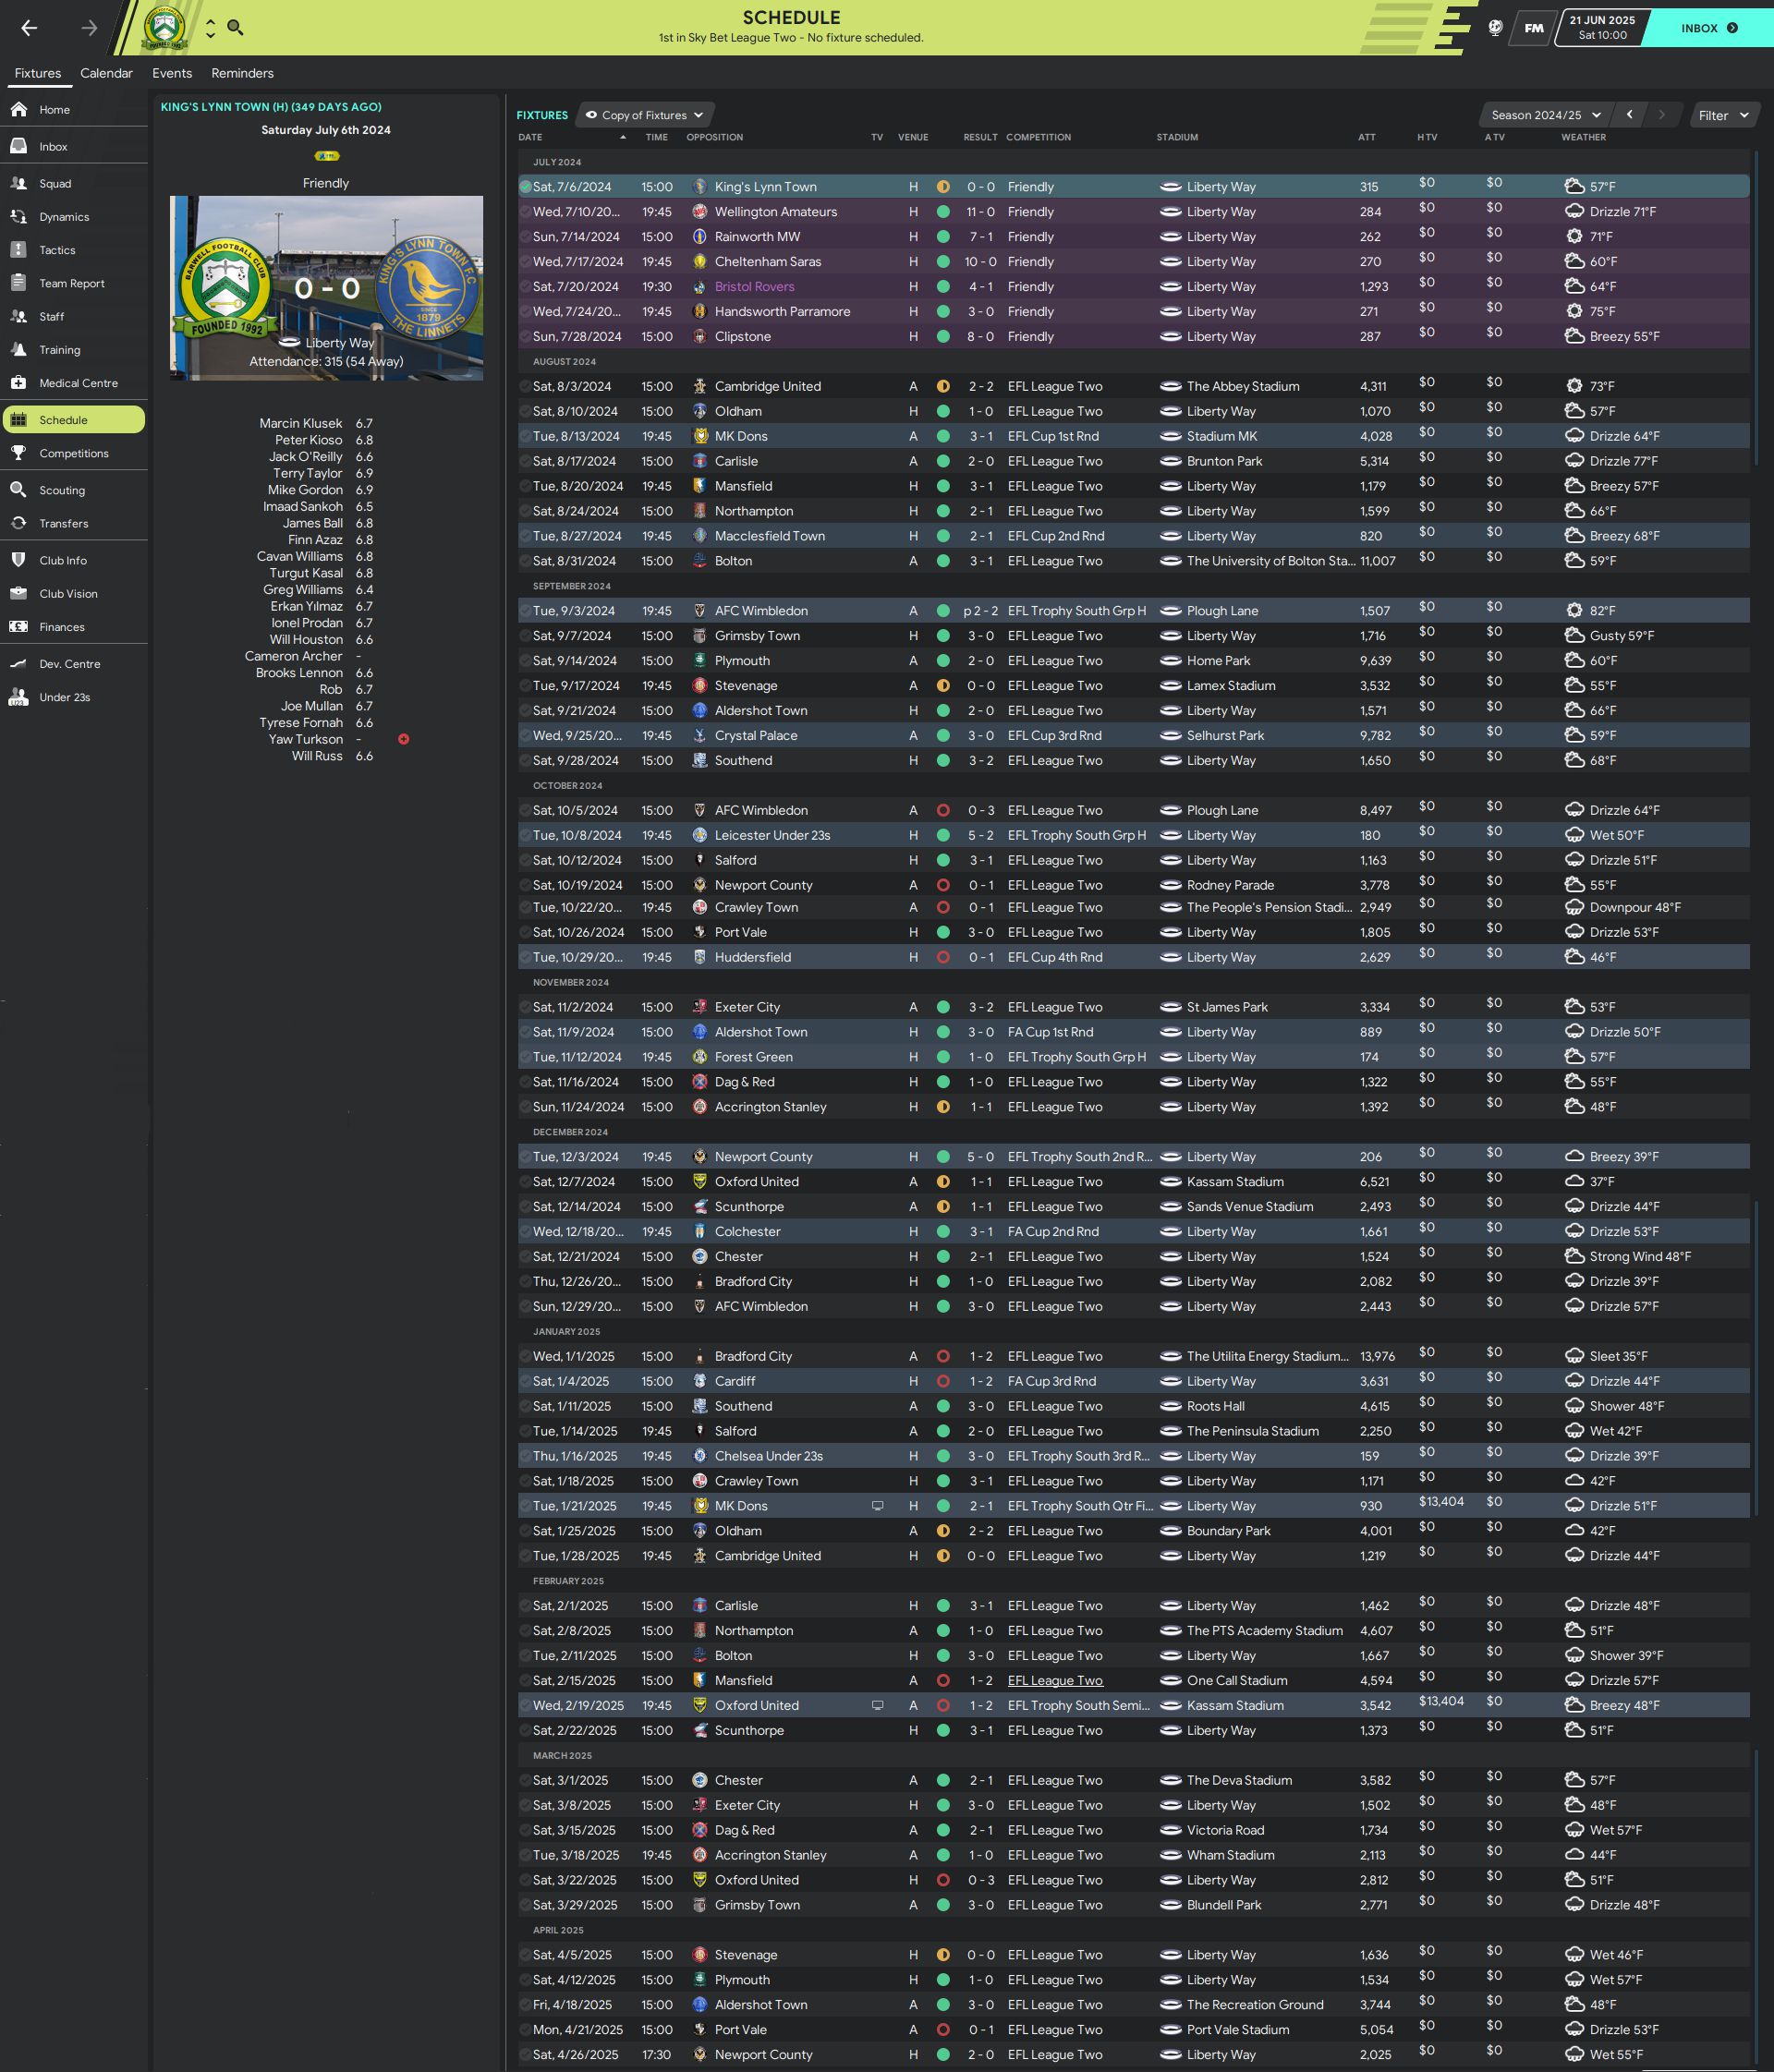Open the Transfers sidebar icon
The height and width of the screenshot is (2072, 1774).
[x=18, y=523]
